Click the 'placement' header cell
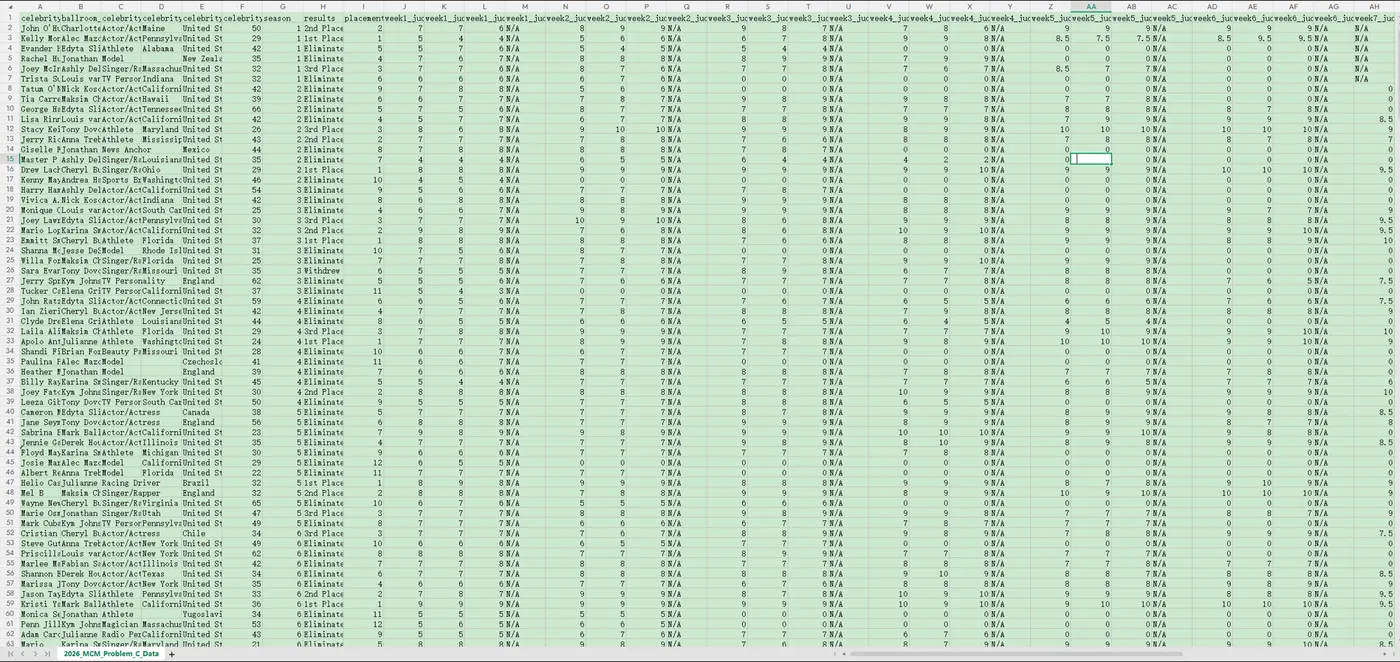The height and width of the screenshot is (662, 1400). [363, 18]
